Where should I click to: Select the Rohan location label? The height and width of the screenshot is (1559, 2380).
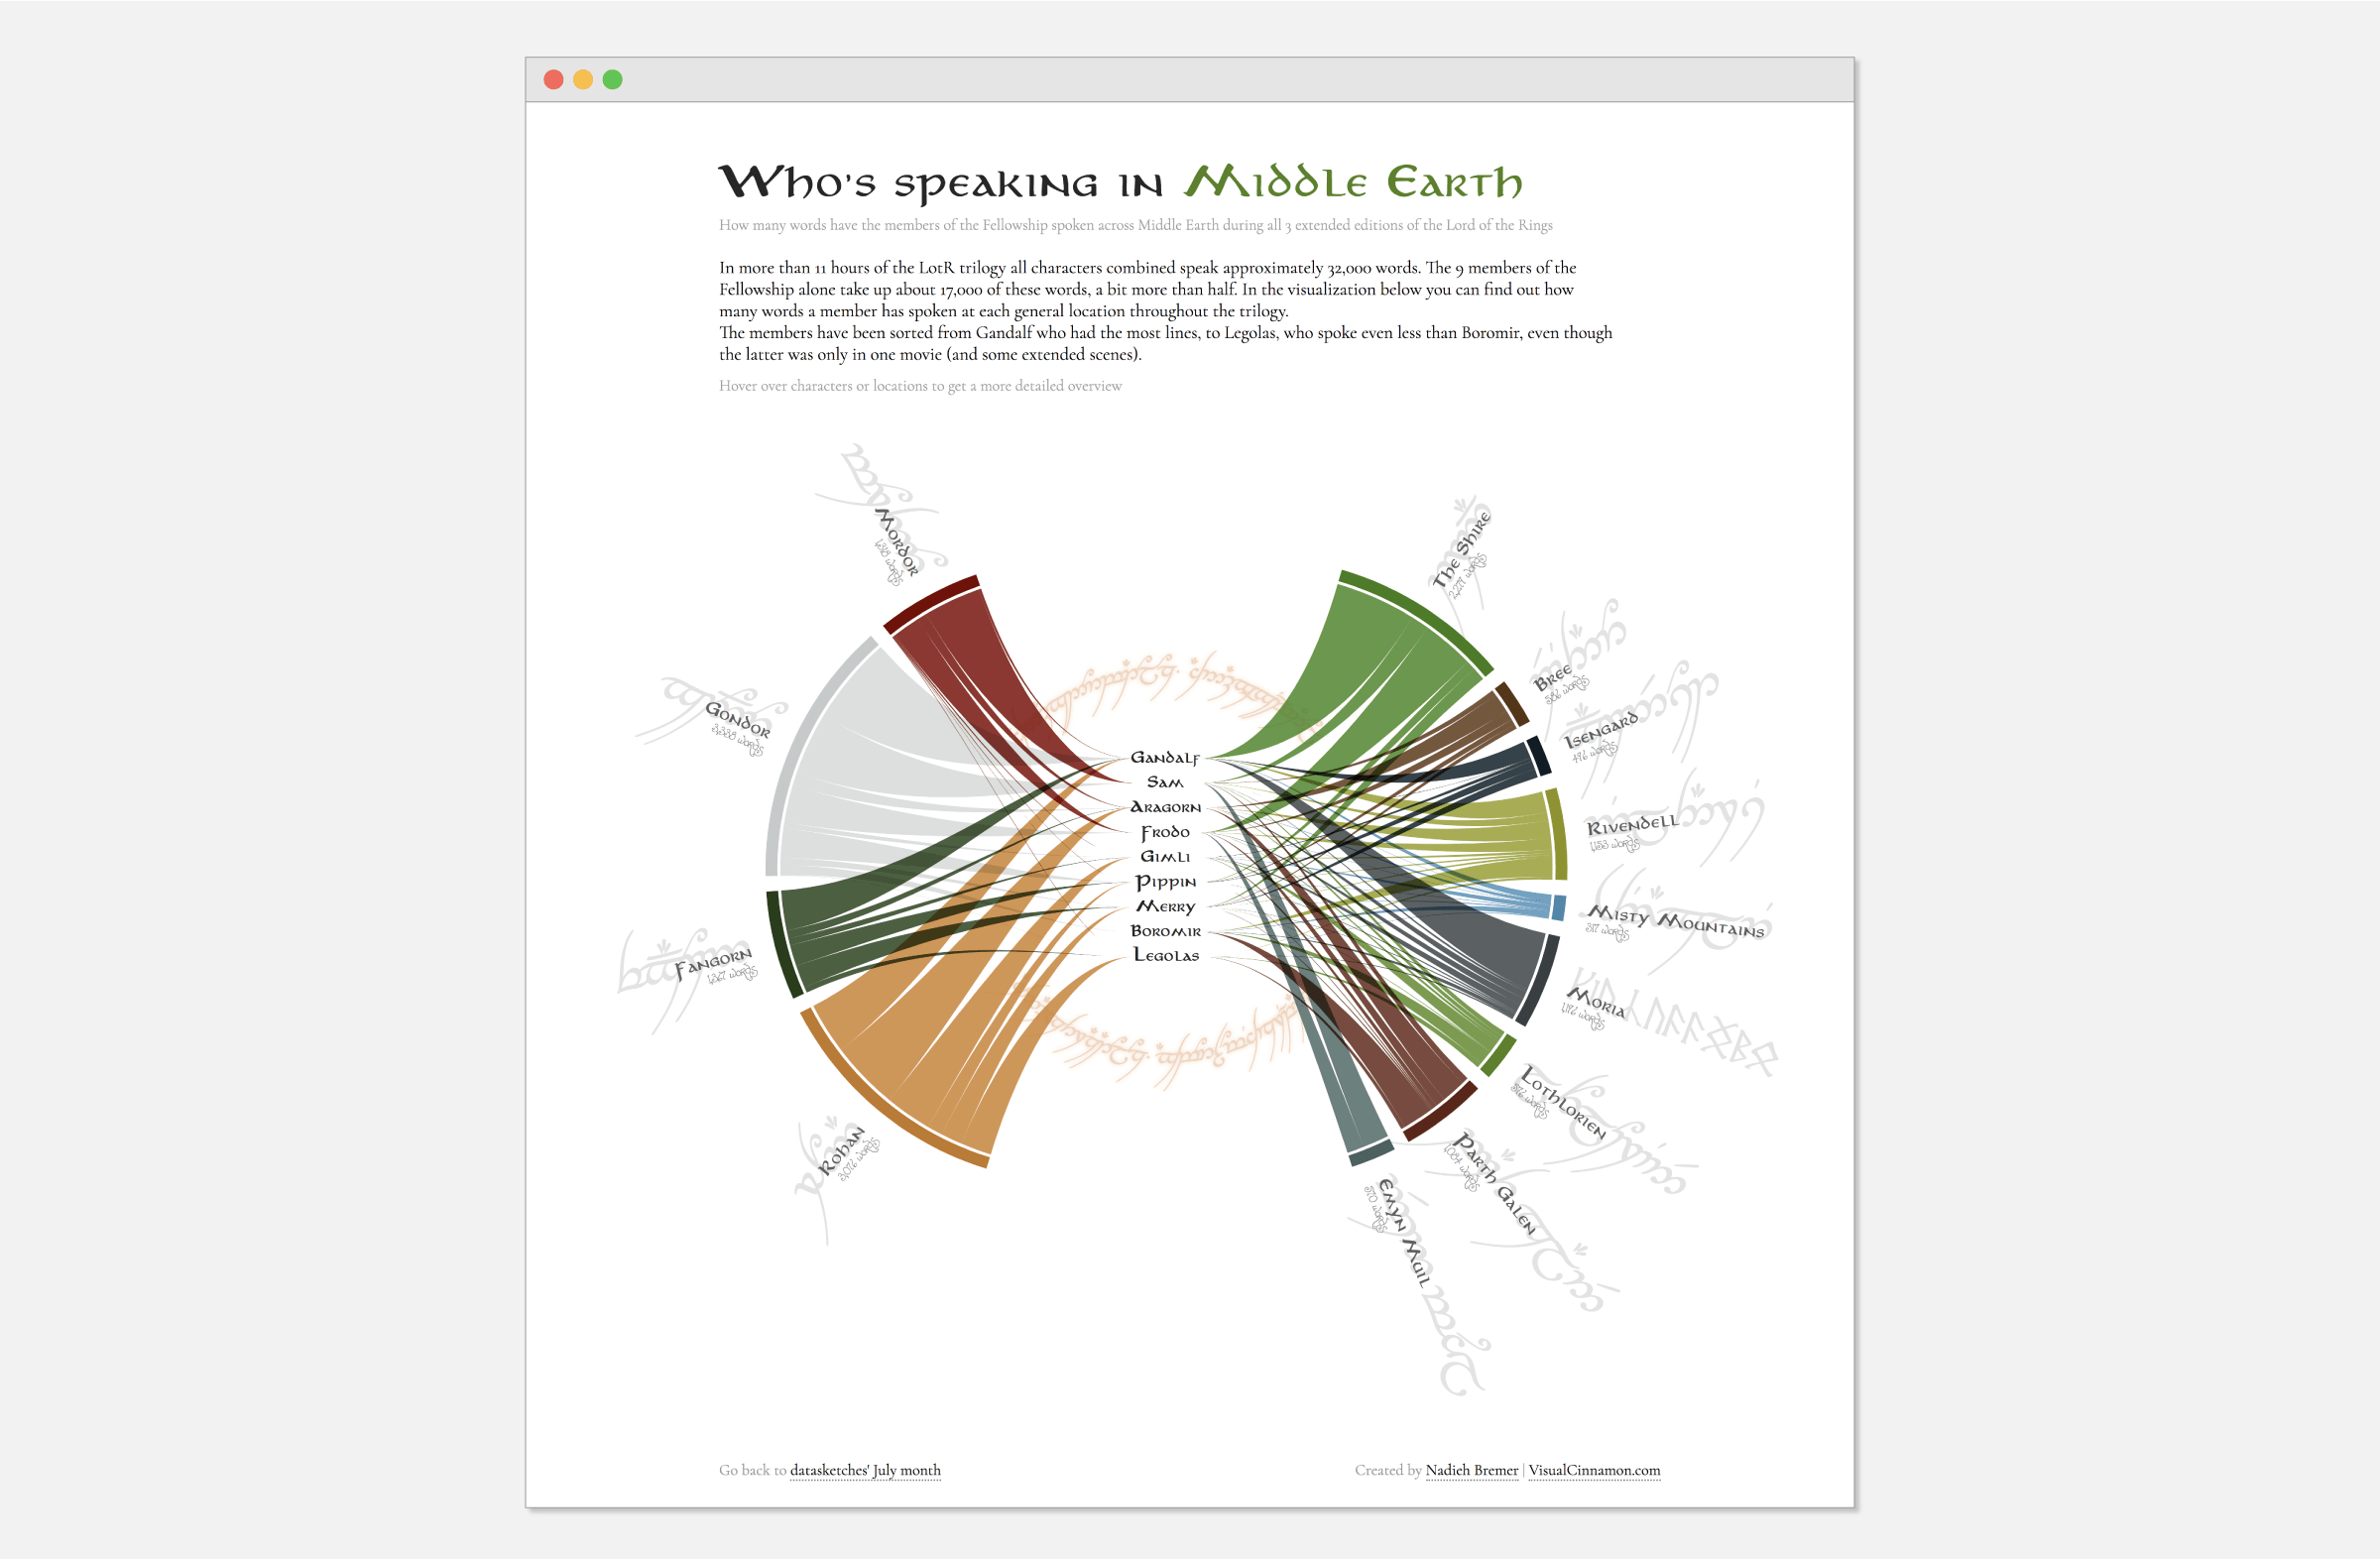click(x=840, y=1151)
